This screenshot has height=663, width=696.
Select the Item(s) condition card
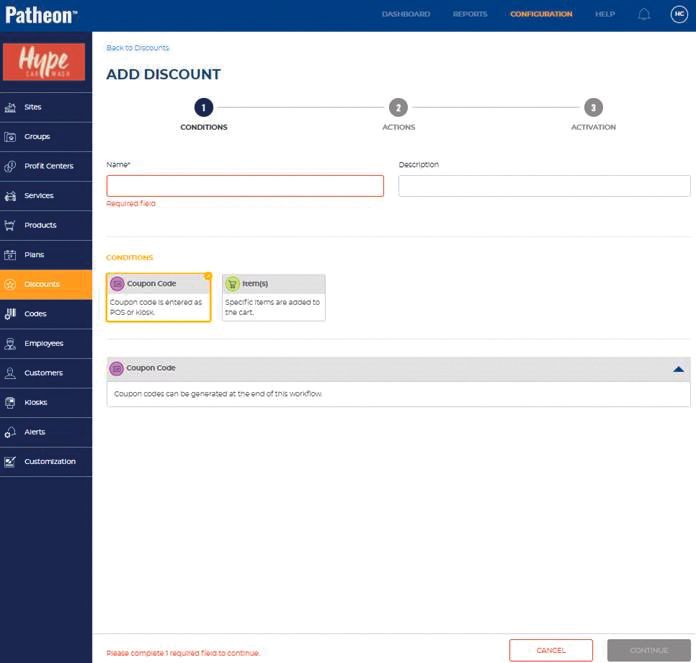click(273, 298)
